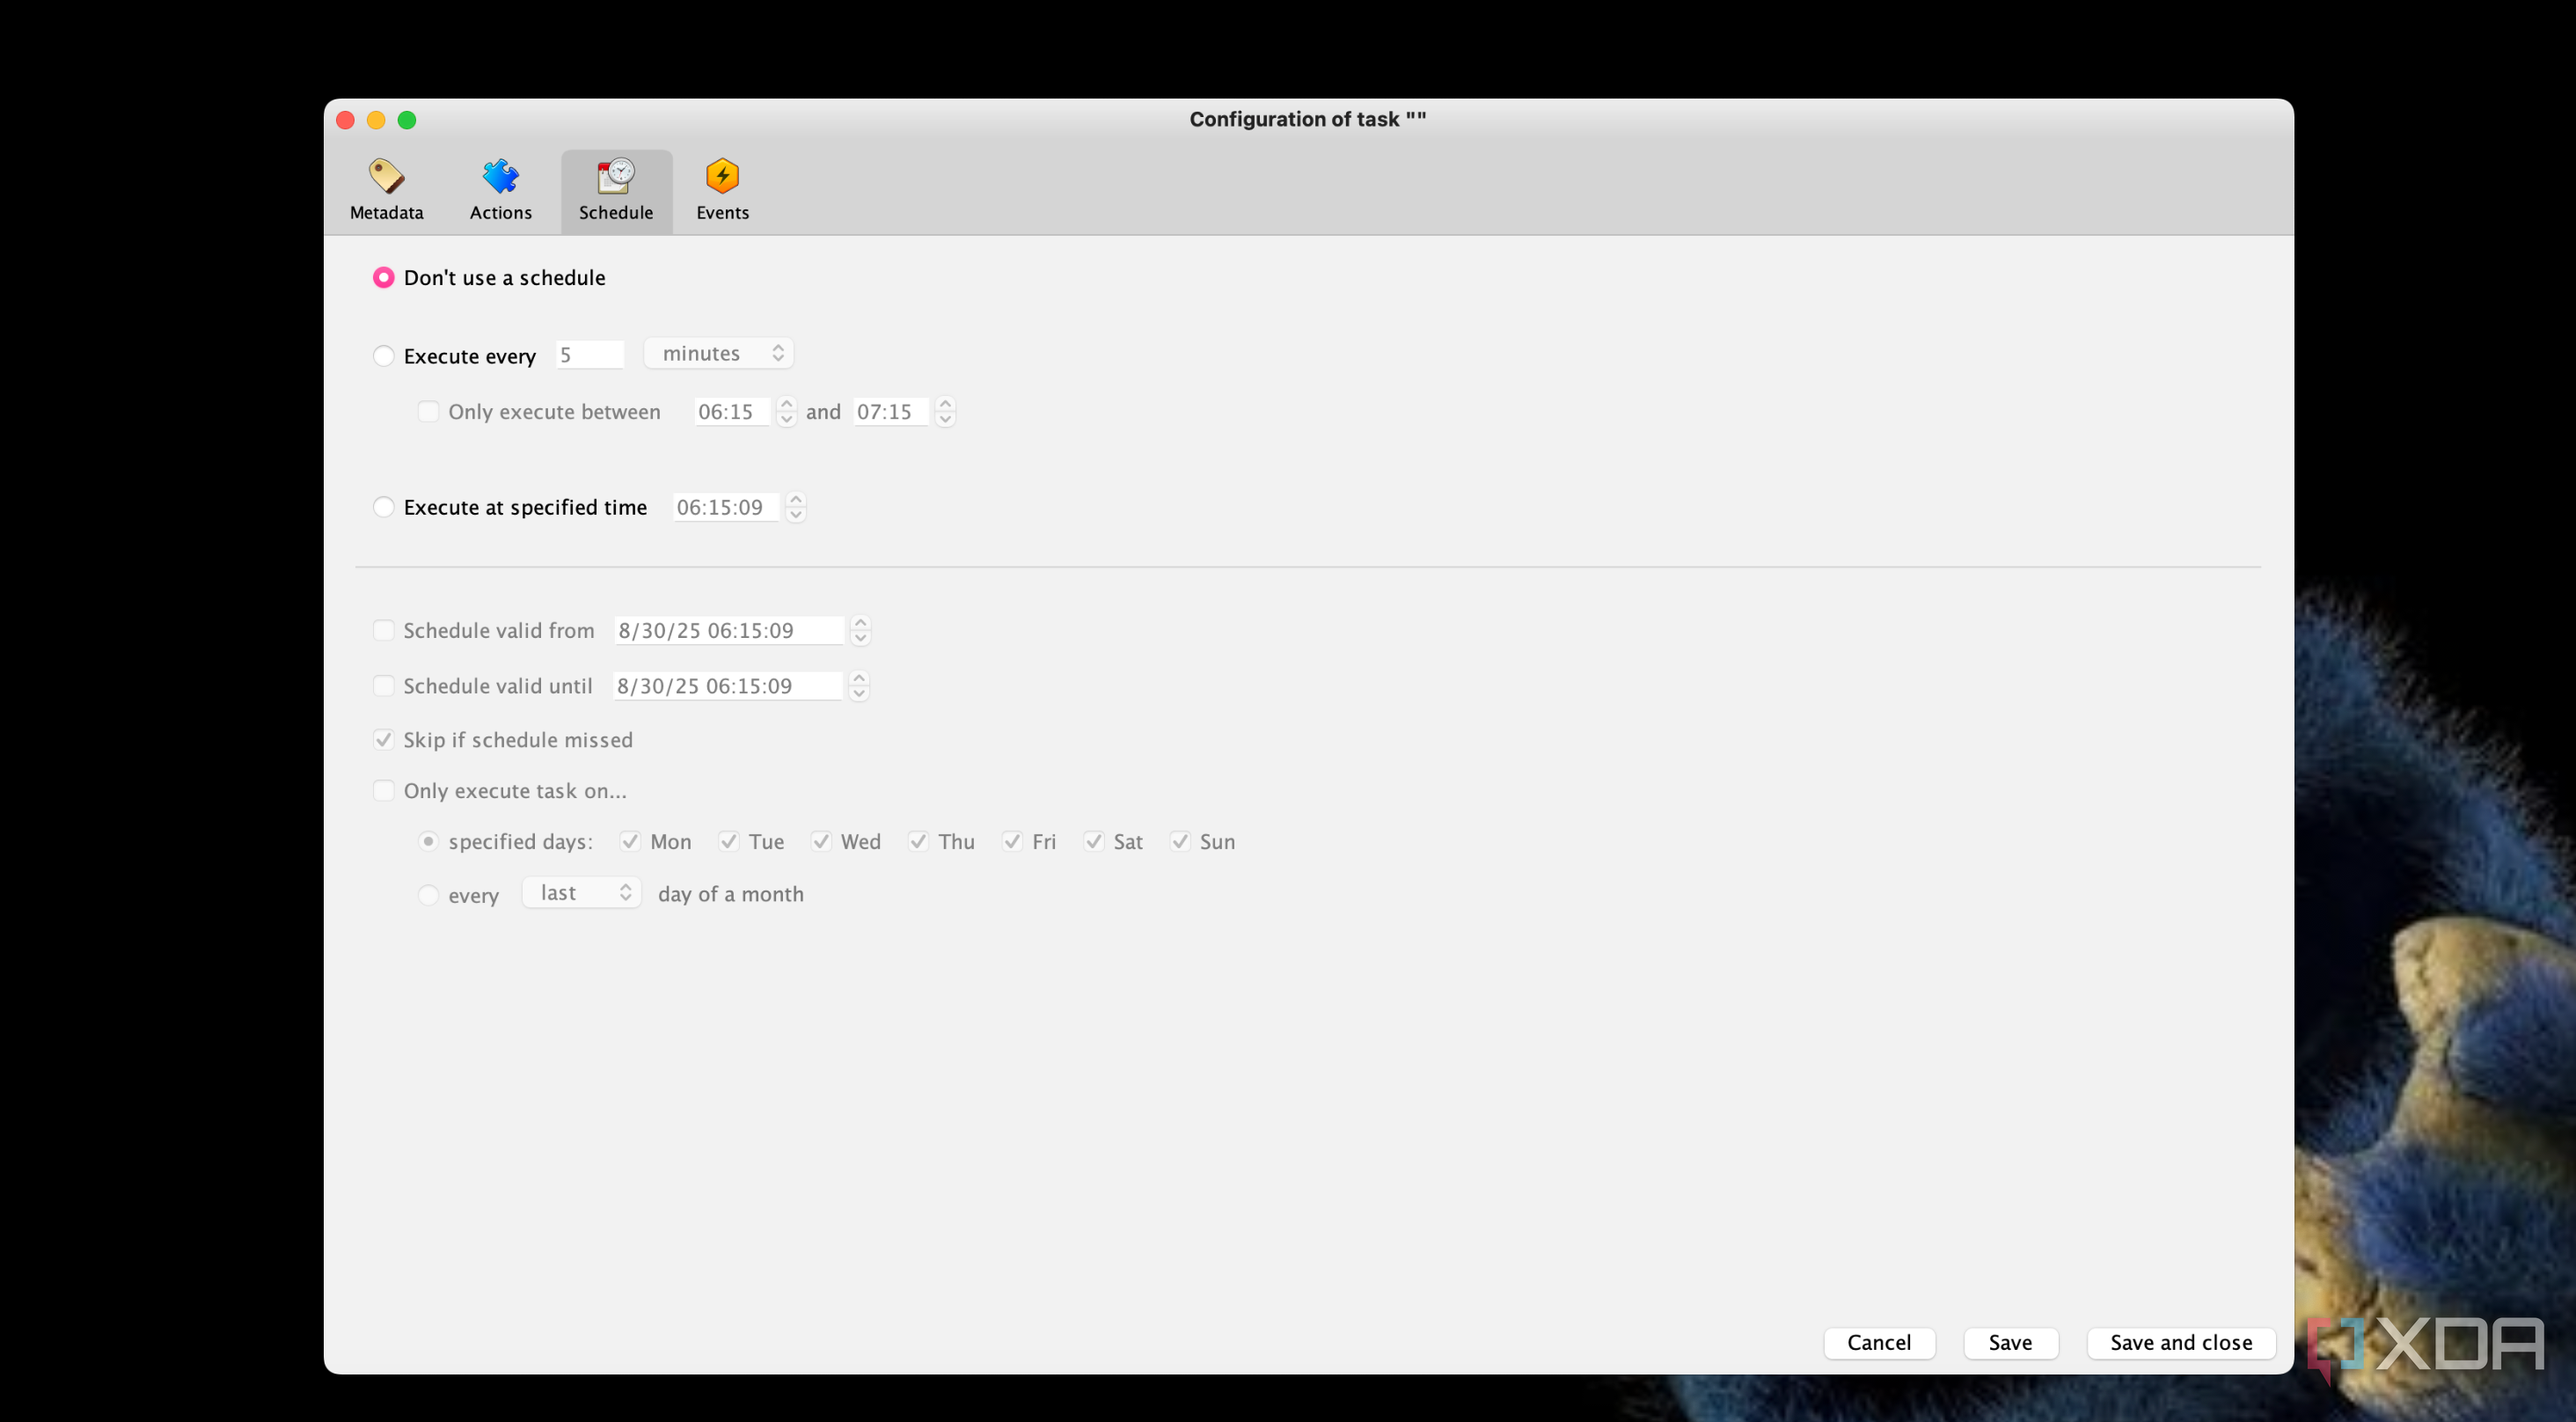Expand the last day of month dropdown

point(582,892)
